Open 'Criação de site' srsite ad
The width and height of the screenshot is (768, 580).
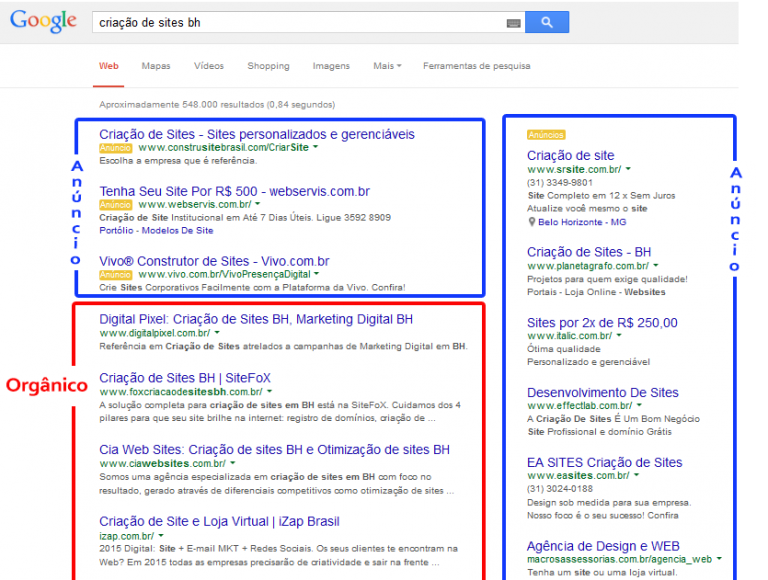(x=571, y=155)
